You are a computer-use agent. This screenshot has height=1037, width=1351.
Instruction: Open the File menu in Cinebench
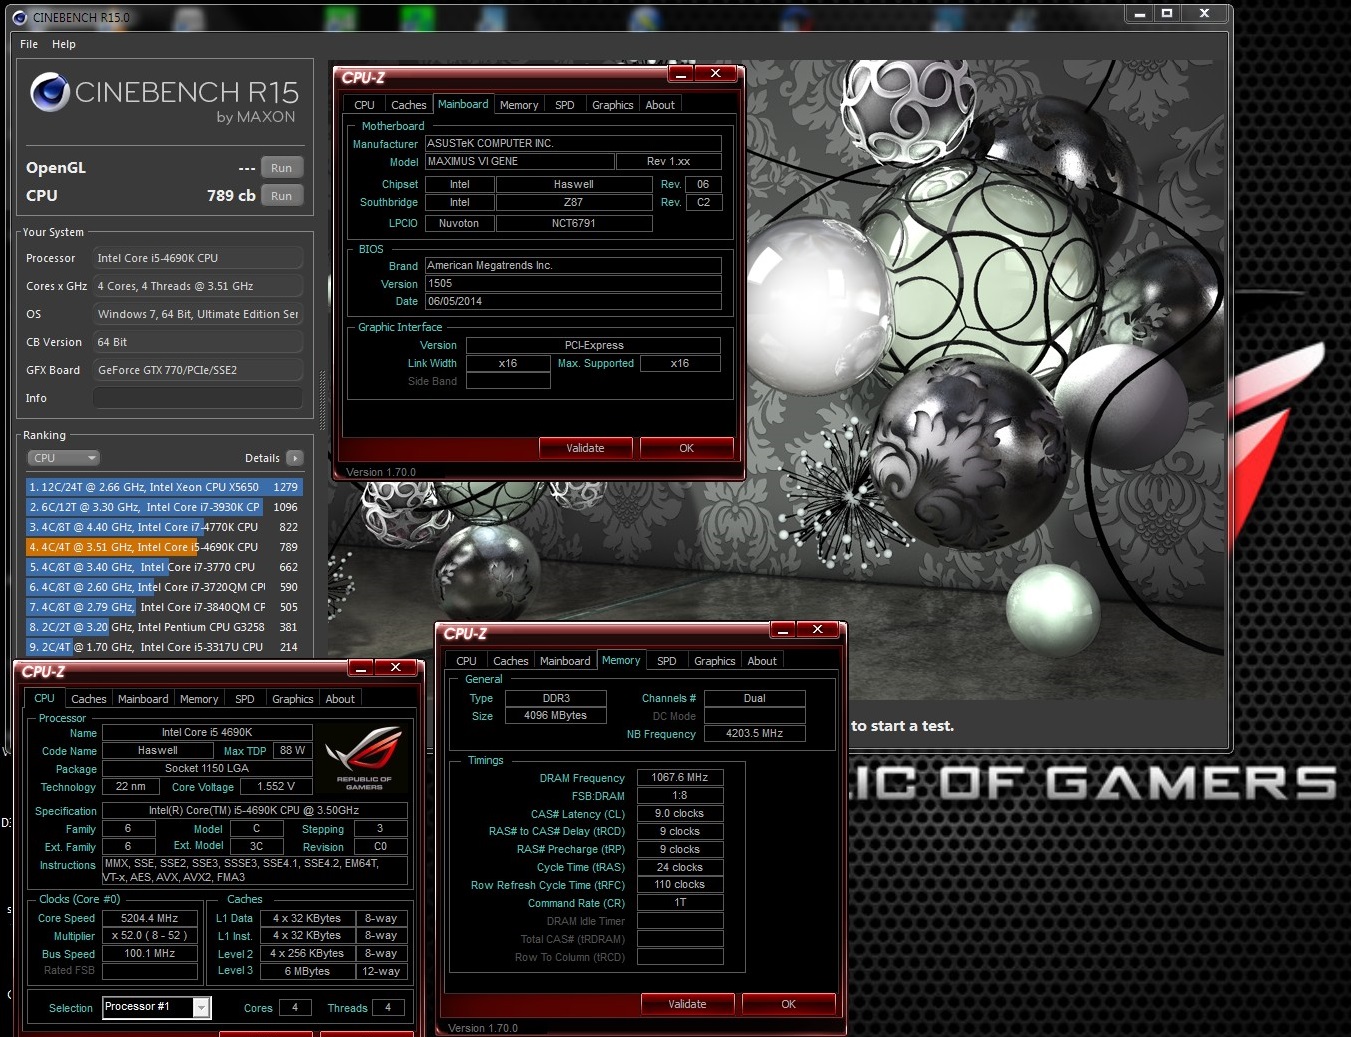tap(29, 44)
